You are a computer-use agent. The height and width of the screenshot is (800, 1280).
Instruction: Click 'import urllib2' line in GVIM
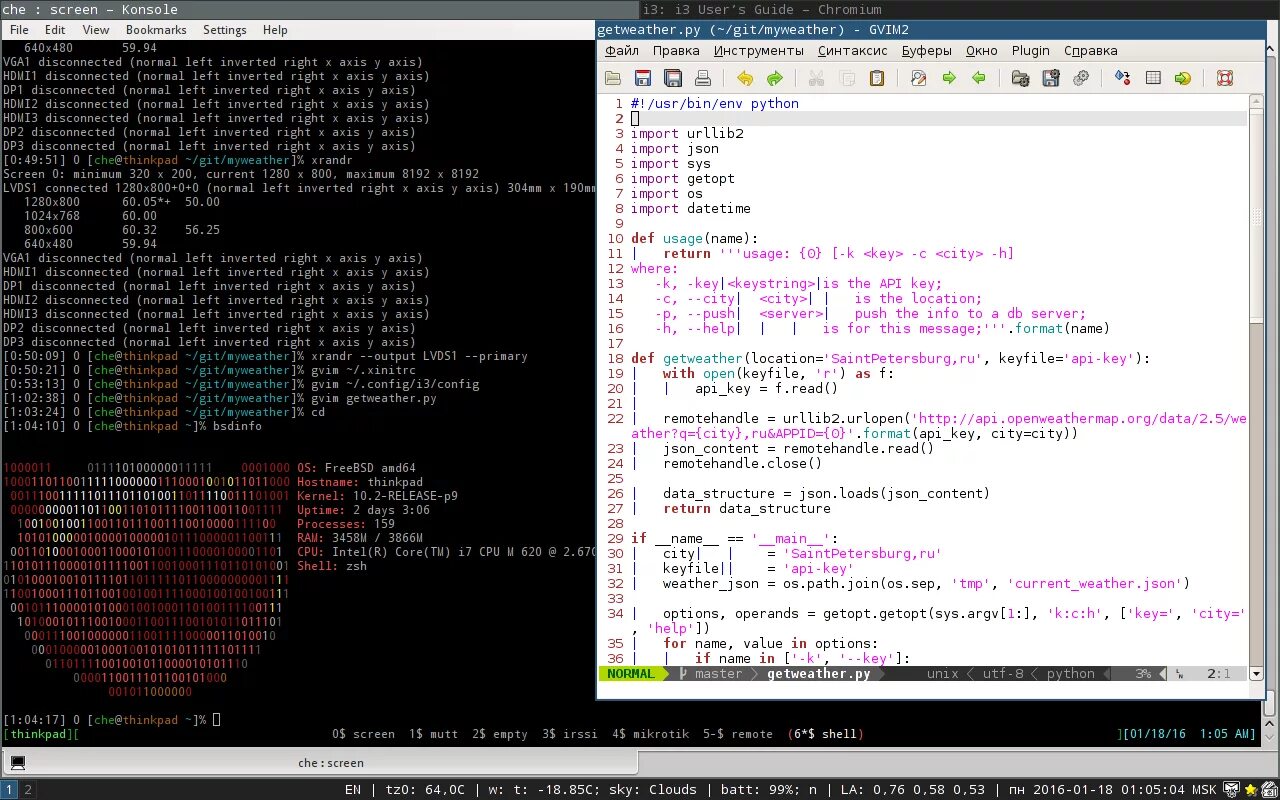(x=687, y=134)
